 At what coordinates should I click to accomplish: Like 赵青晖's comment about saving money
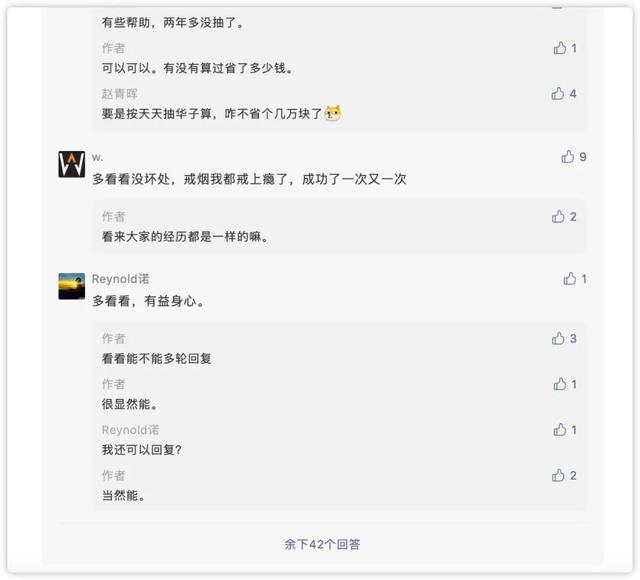tap(558, 94)
